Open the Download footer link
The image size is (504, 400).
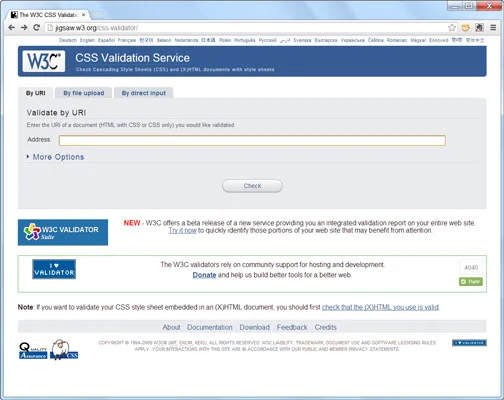click(255, 327)
